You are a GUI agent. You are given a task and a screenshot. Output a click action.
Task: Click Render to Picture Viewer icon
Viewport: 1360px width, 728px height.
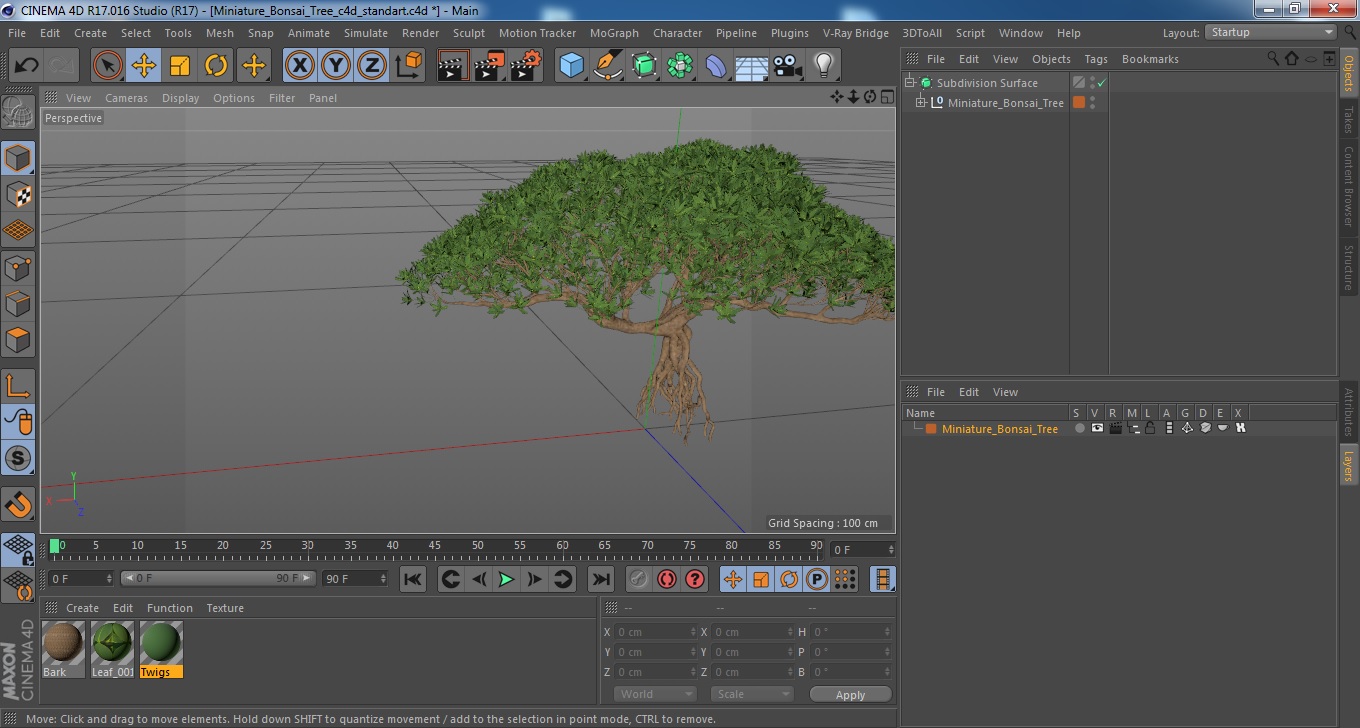489,66
